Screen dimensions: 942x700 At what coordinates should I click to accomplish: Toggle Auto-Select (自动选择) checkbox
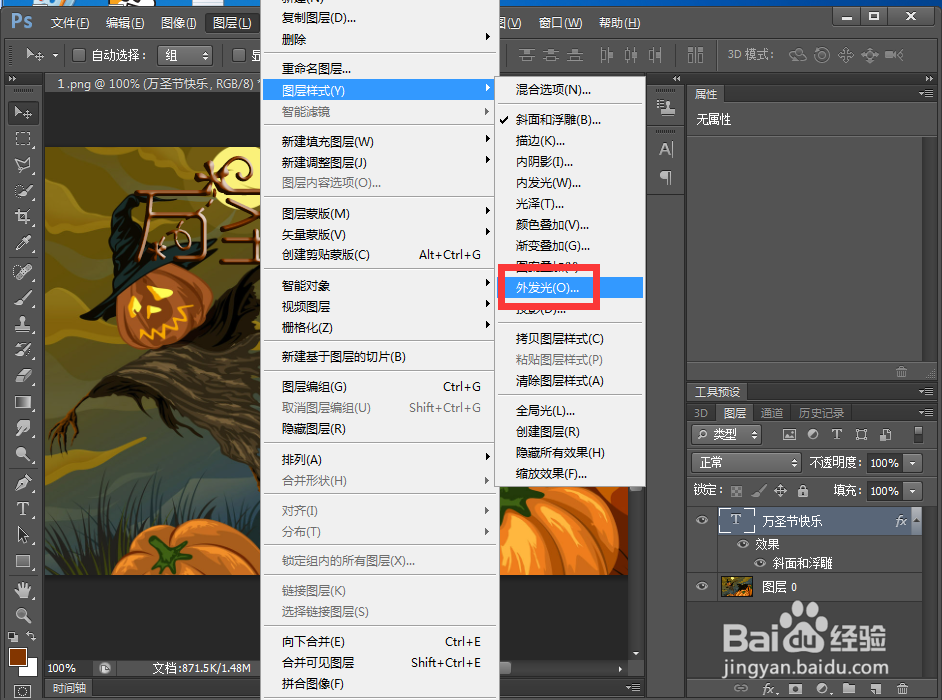[78, 55]
